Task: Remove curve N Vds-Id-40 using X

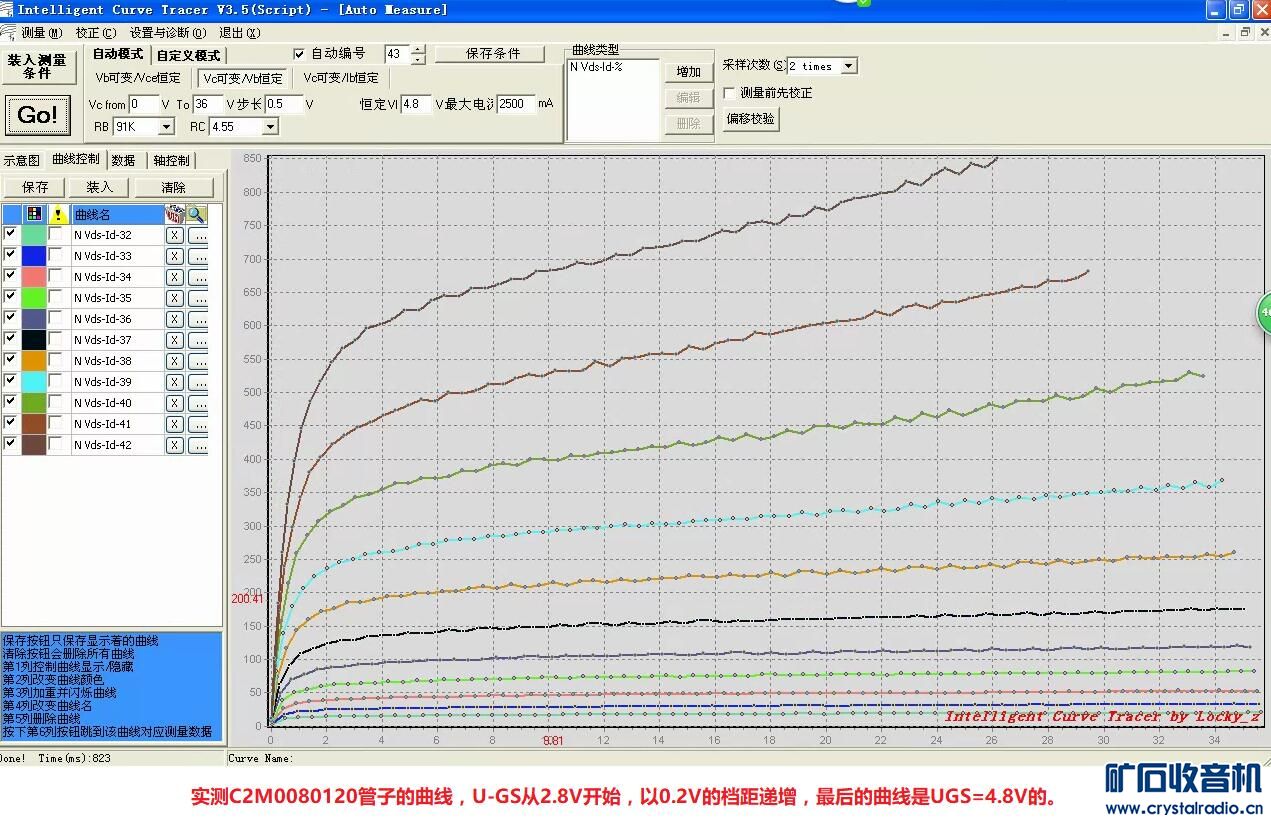Action: [174, 403]
